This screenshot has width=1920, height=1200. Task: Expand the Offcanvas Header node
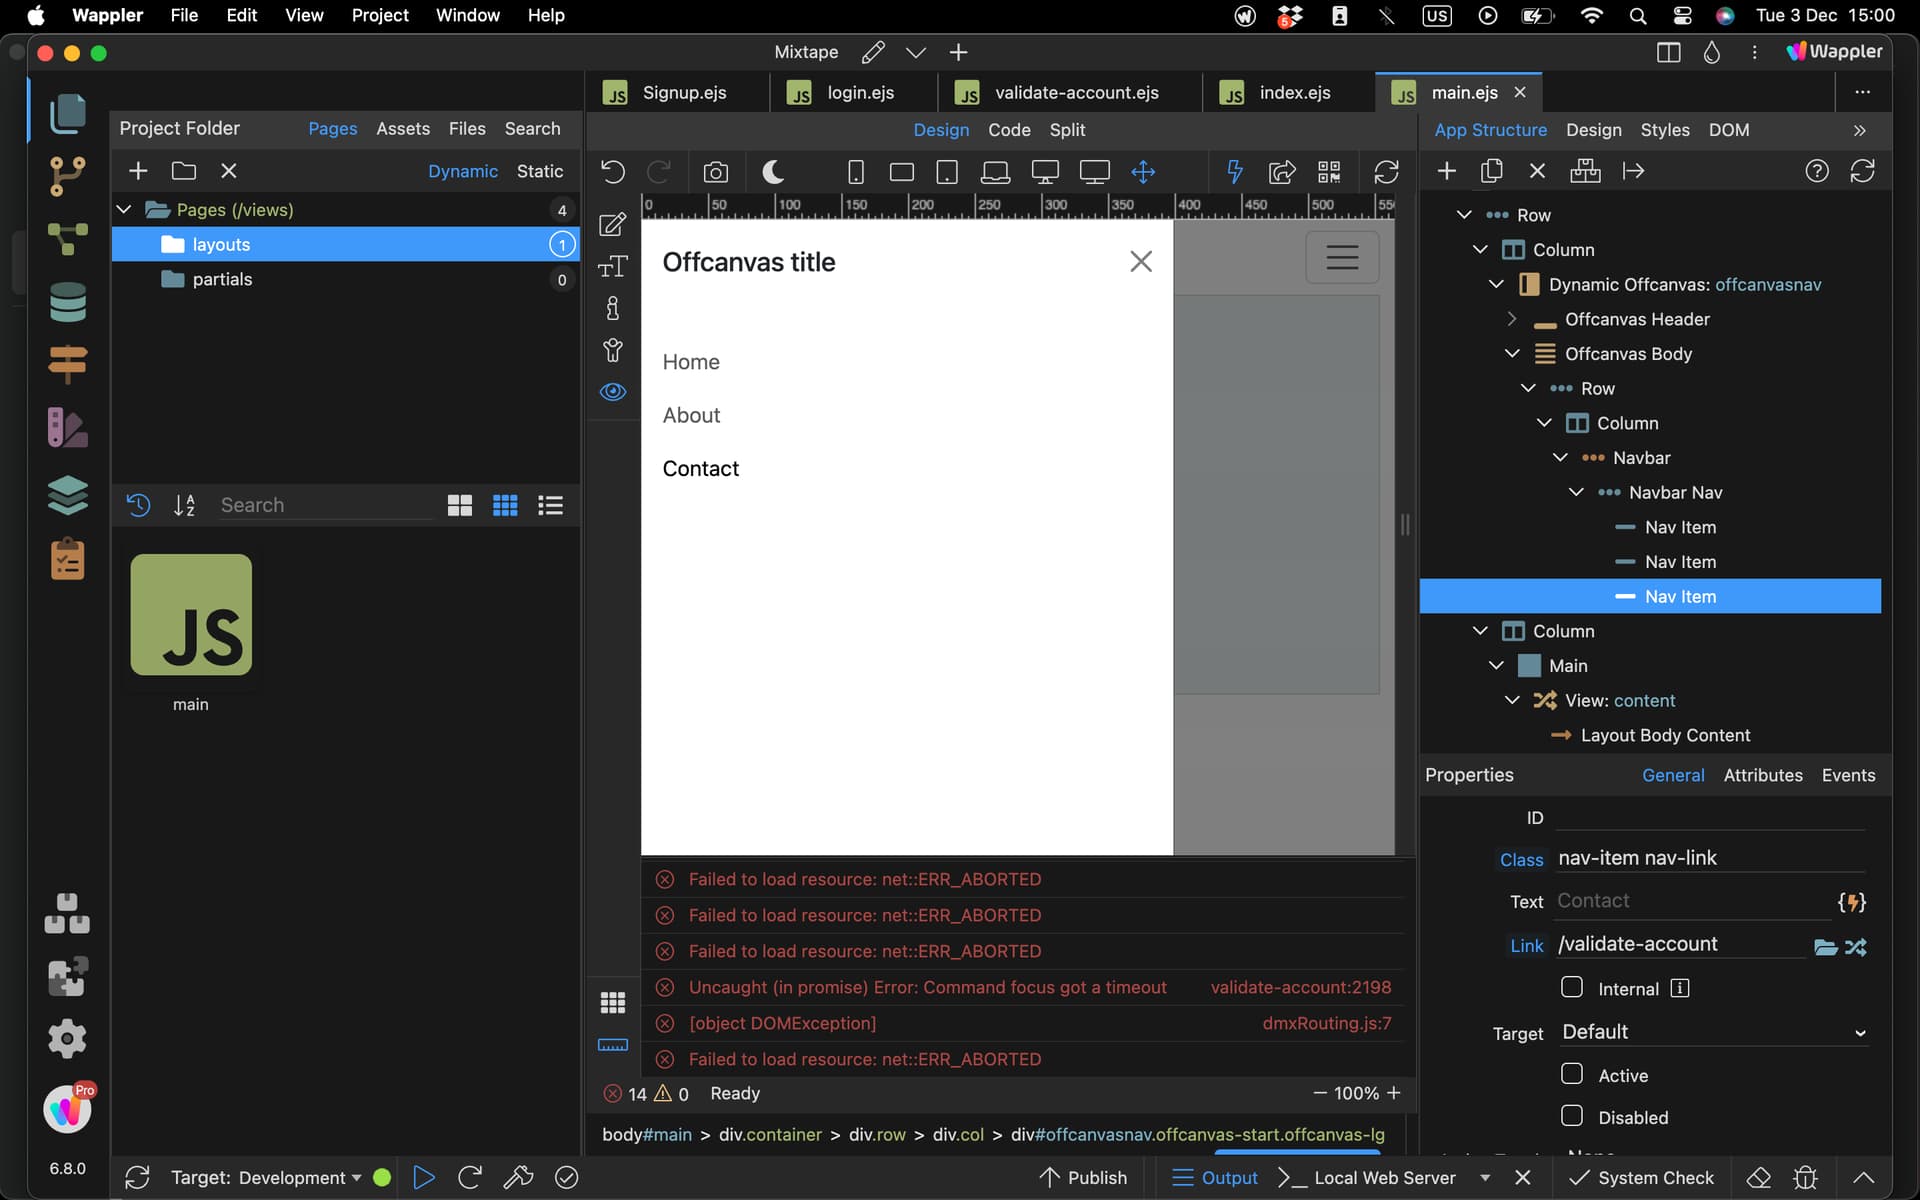tap(1512, 319)
